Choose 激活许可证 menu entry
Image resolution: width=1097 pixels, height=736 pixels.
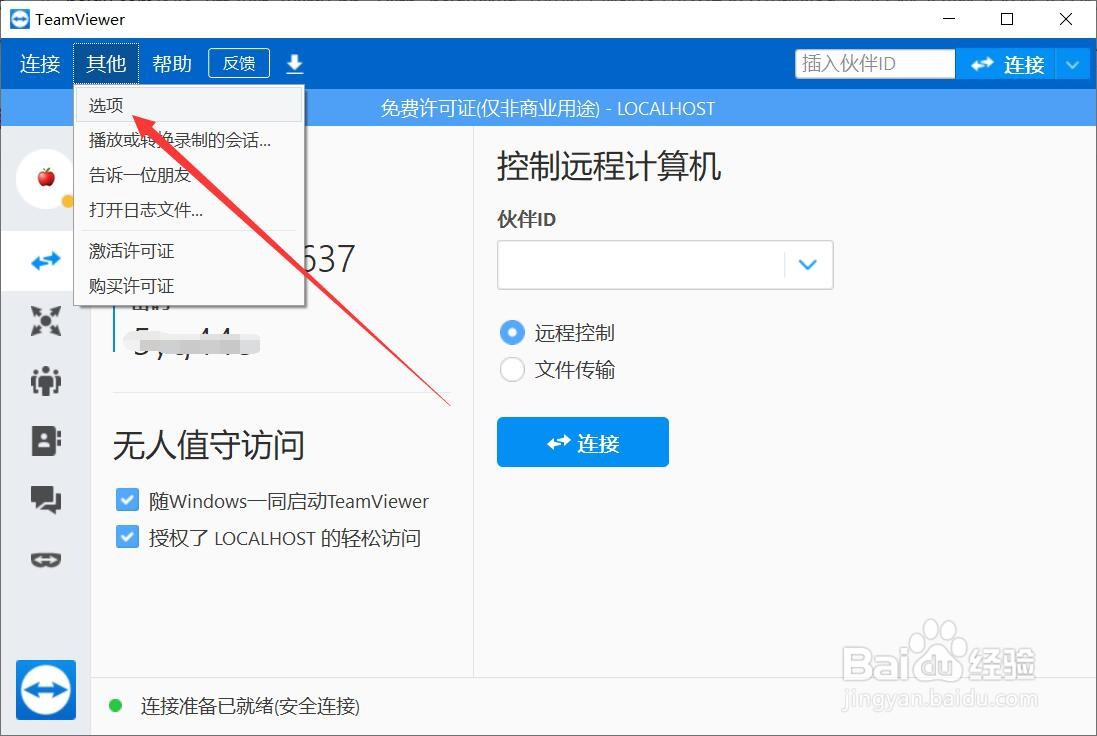[x=189, y=251]
